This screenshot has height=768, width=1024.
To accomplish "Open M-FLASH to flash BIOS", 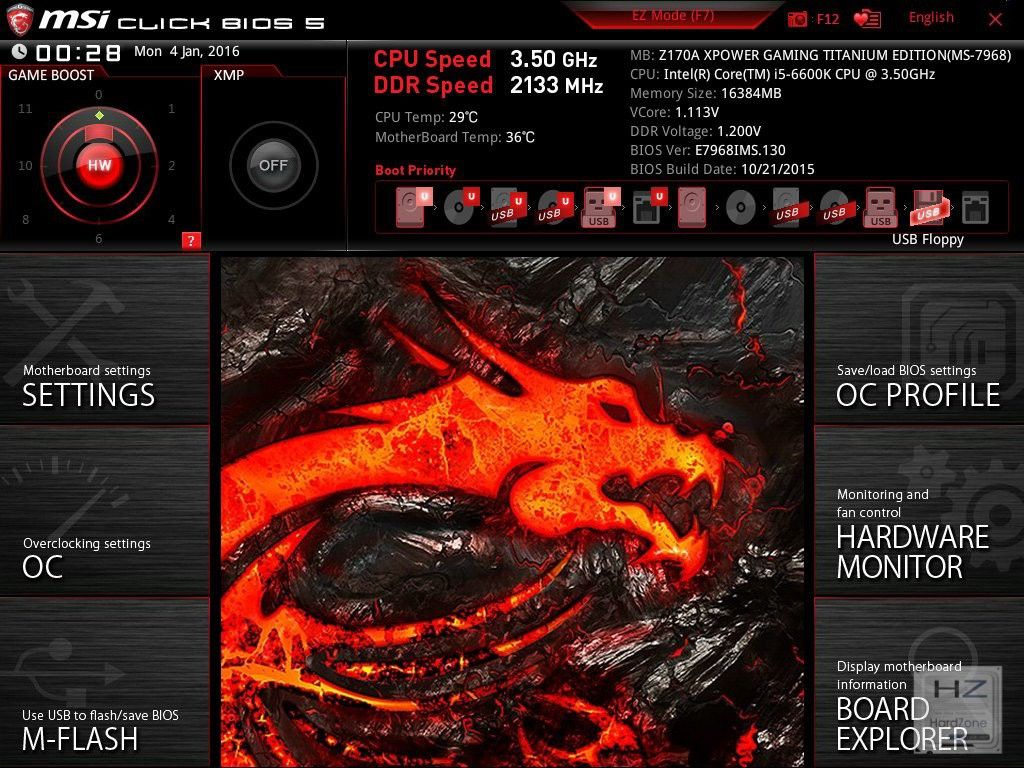I will pos(104,683).
